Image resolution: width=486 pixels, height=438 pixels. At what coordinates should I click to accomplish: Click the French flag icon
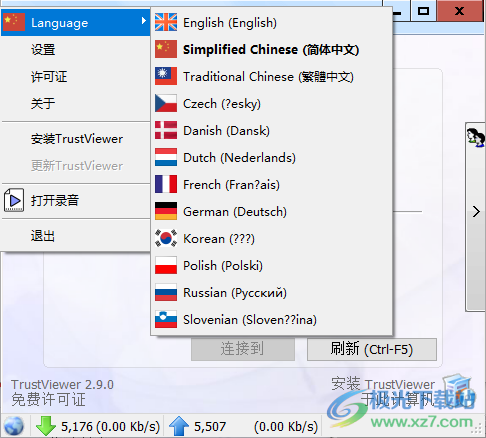click(x=166, y=185)
